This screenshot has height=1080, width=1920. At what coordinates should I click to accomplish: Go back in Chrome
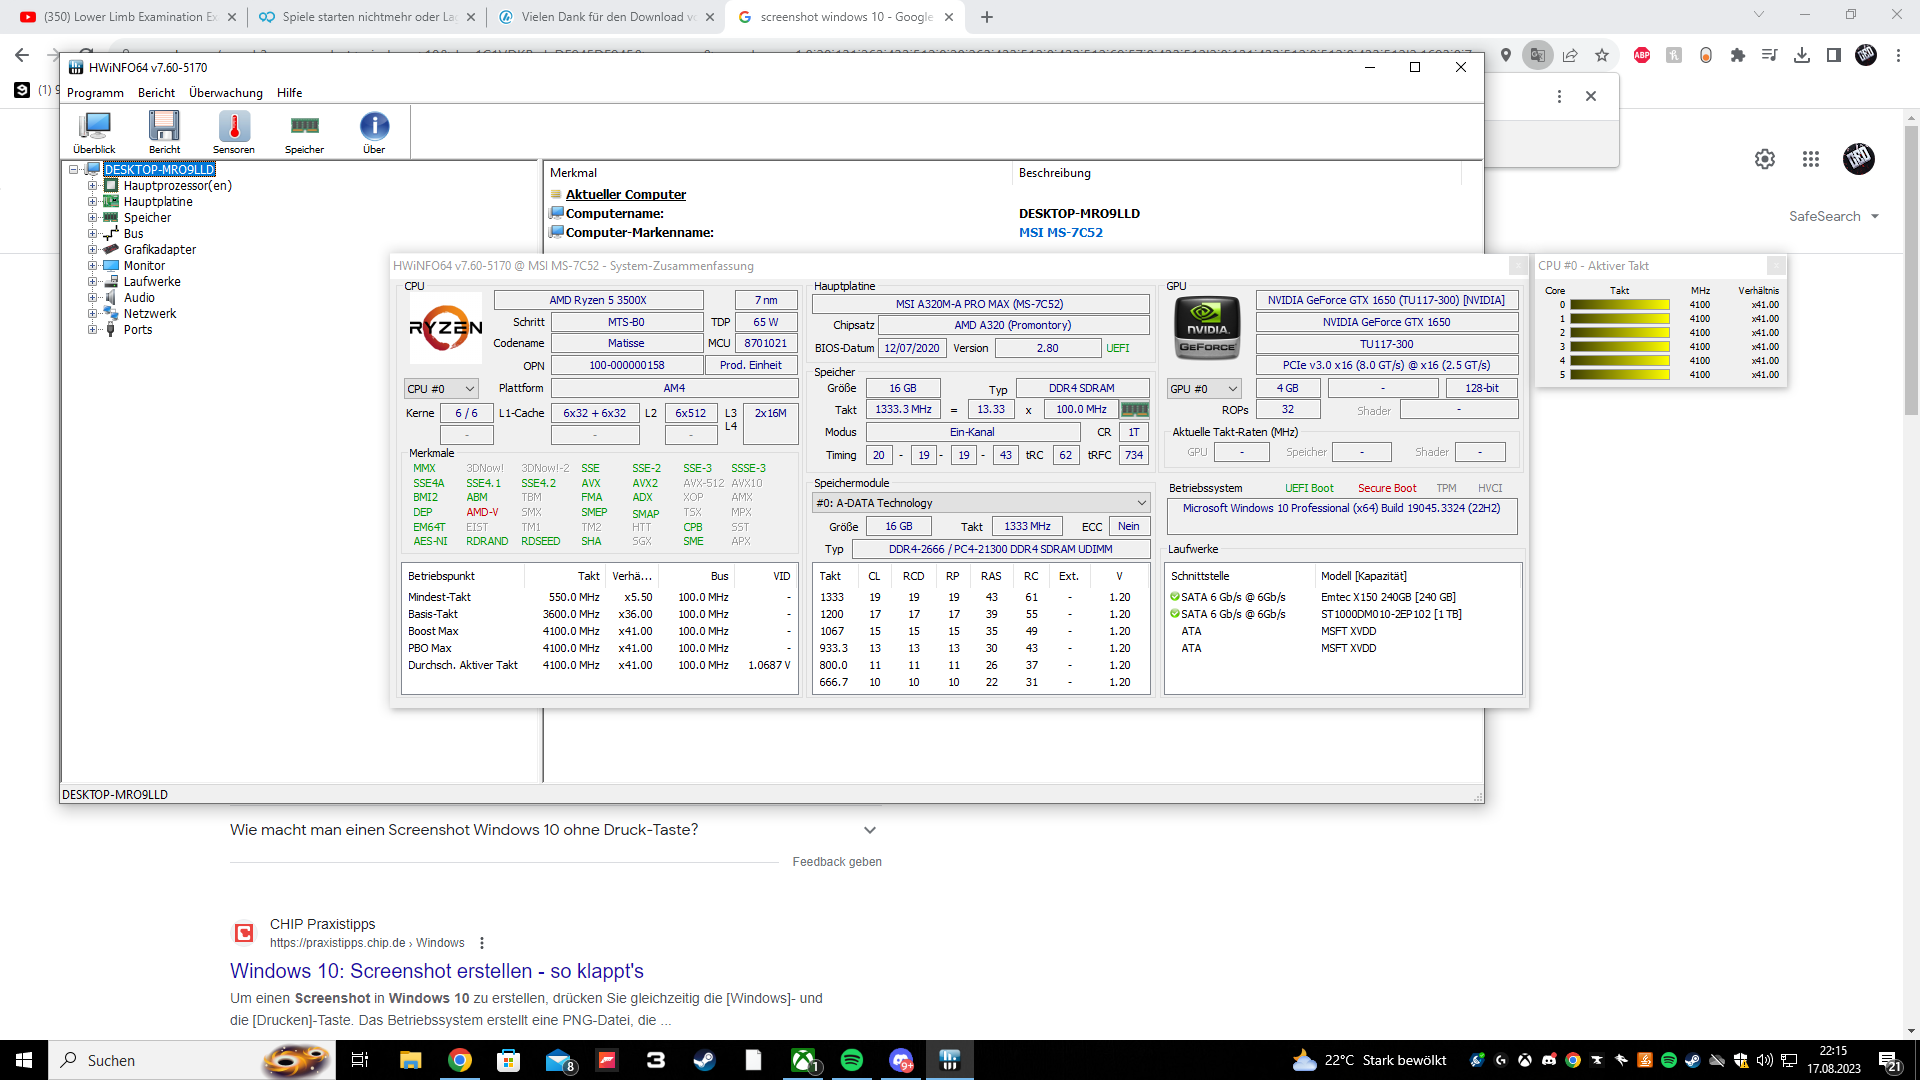pyautogui.click(x=22, y=56)
